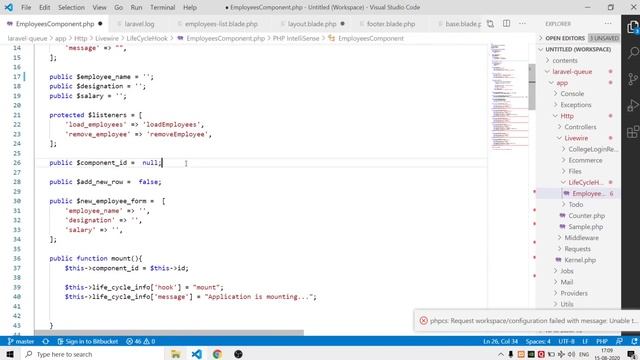Click the VS Code logo icon
Viewport: 640px width, 360px height.
coord(9,7)
